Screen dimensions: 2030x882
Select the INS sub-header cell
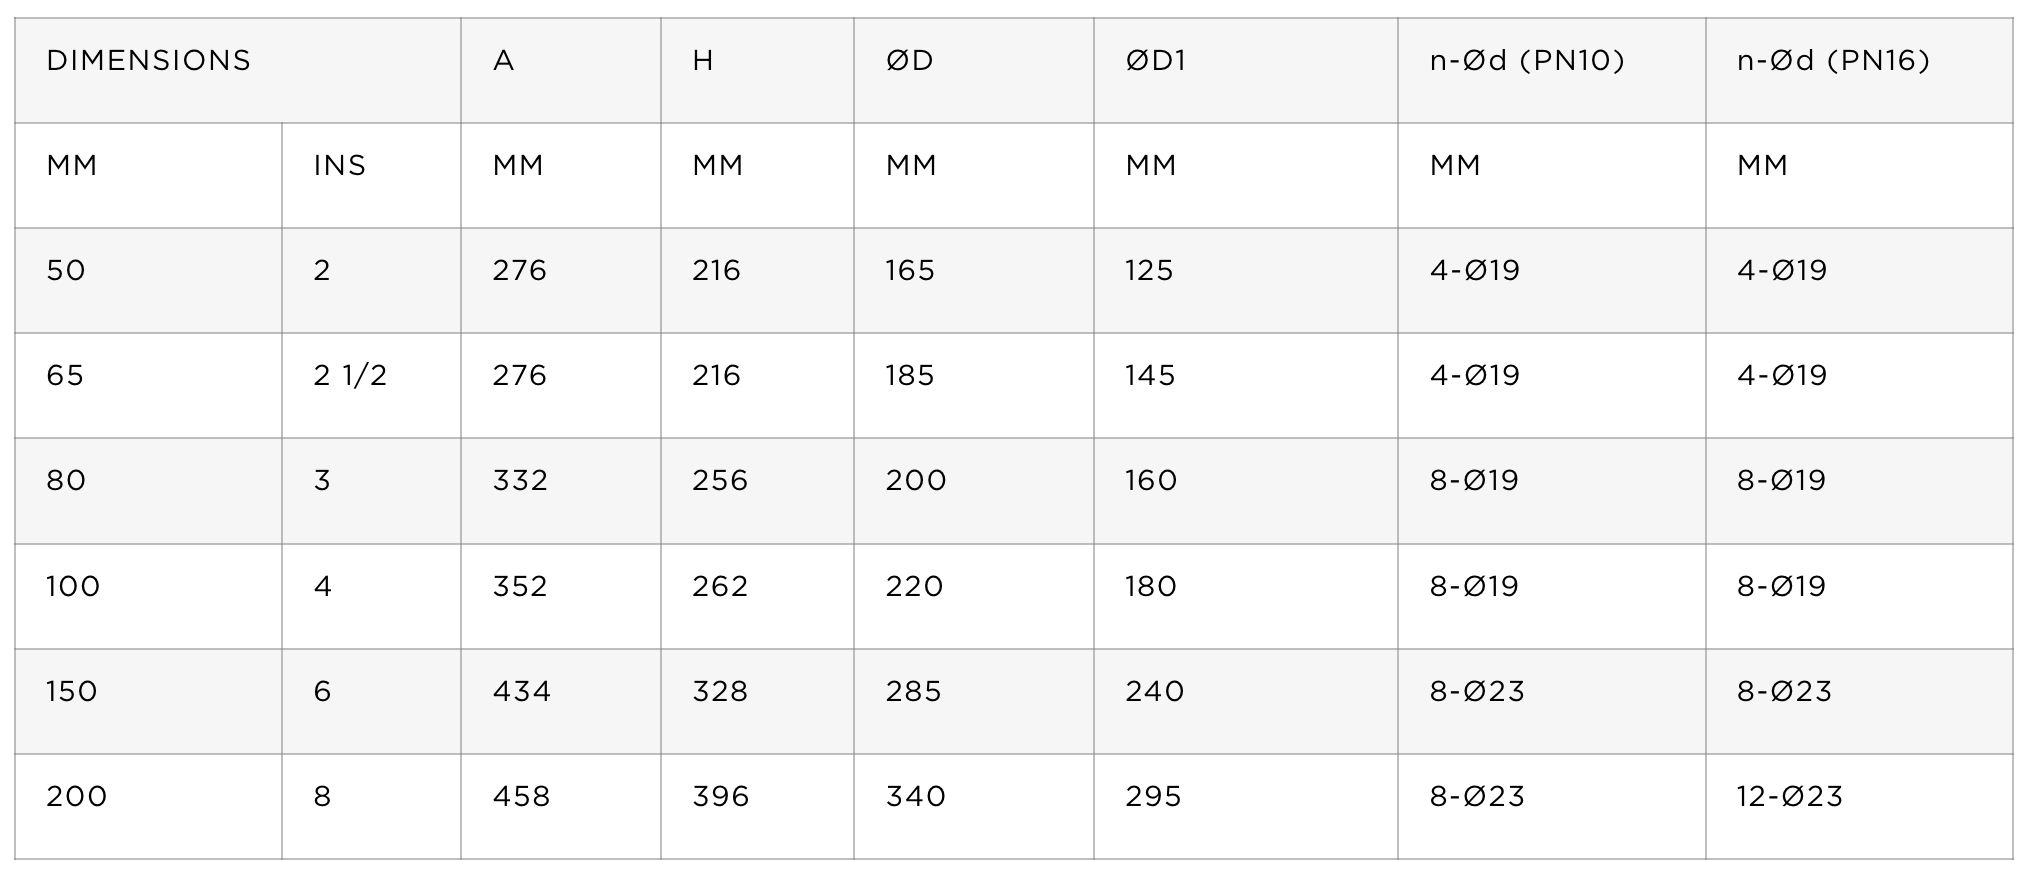[371, 176]
